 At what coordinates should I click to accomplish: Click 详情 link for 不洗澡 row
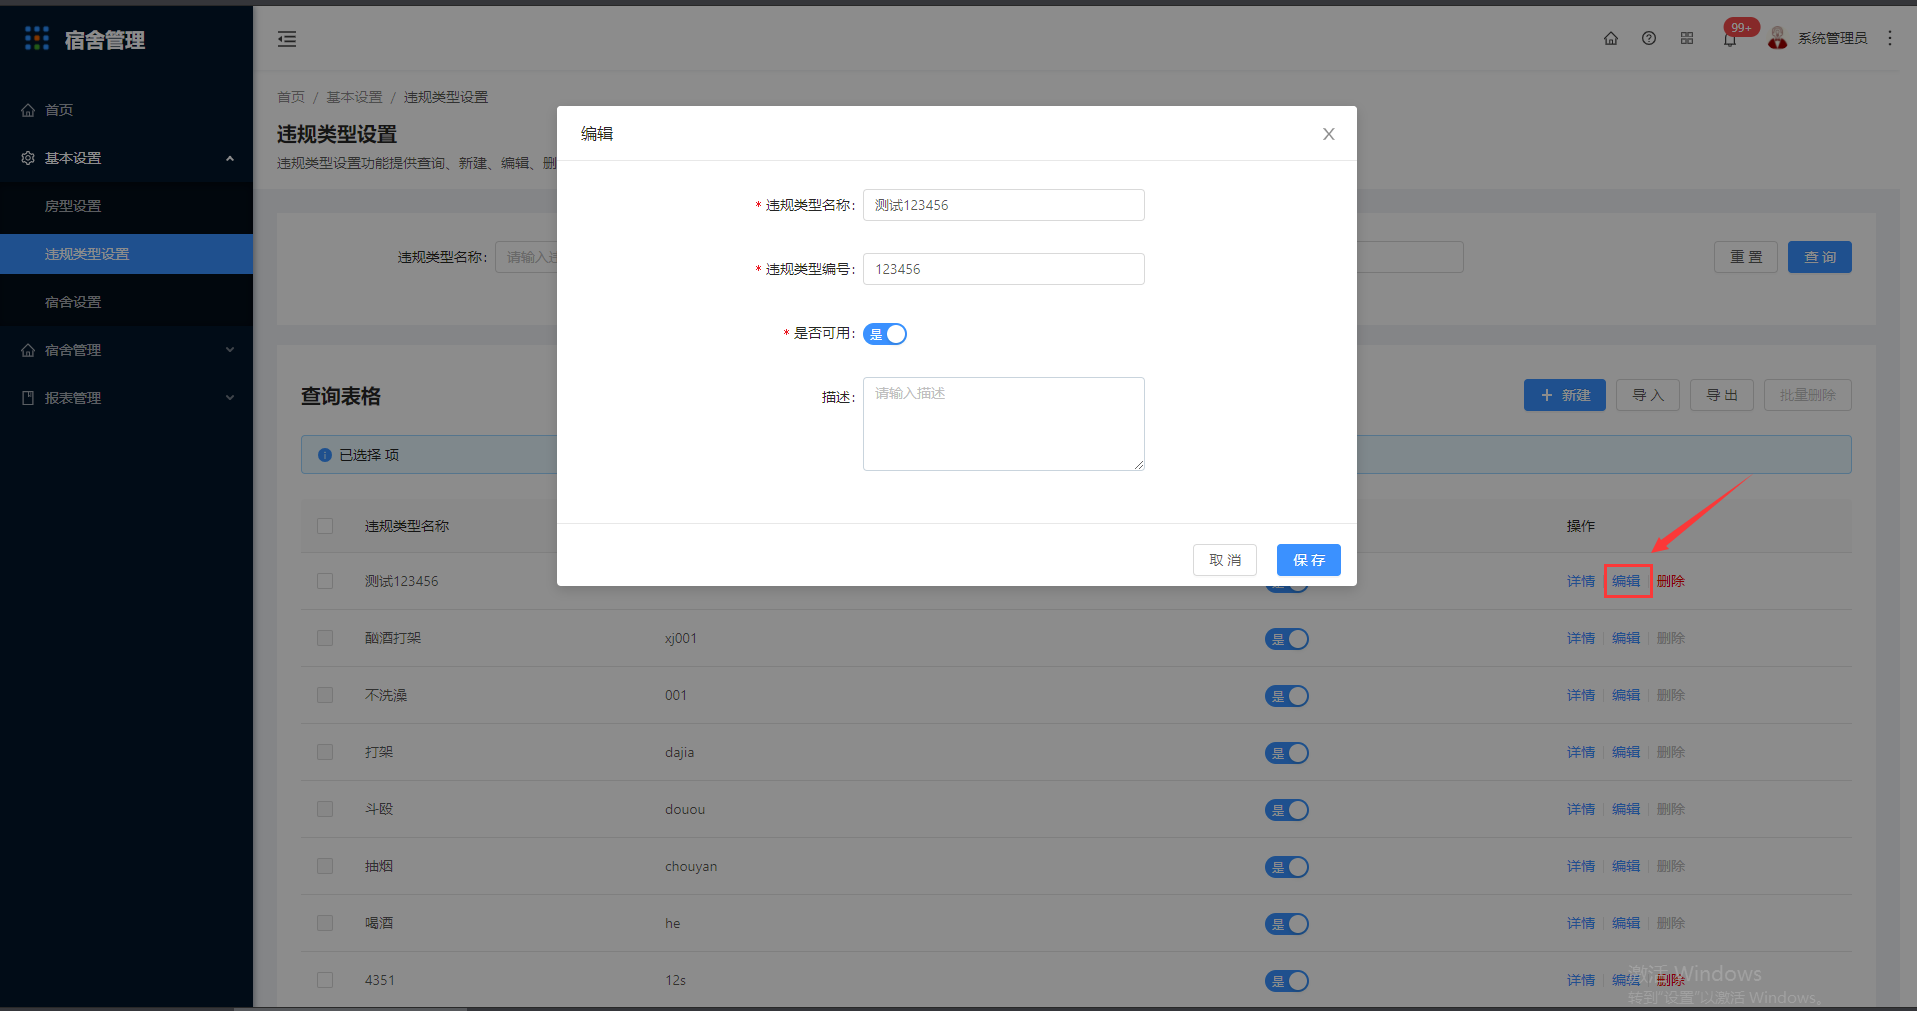coord(1581,695)
